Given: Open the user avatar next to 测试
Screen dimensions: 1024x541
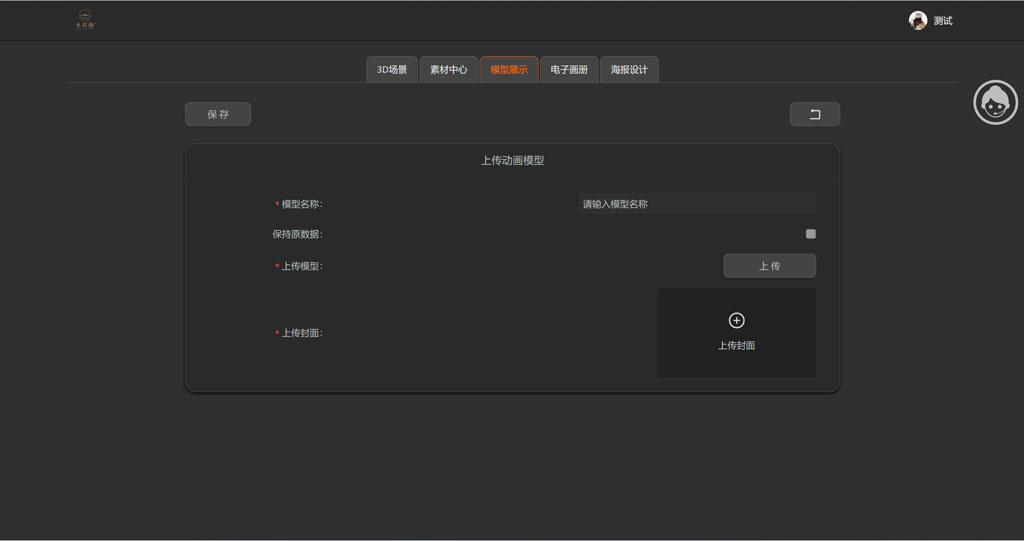Looking at the screenshot, I should pos(918,20).
